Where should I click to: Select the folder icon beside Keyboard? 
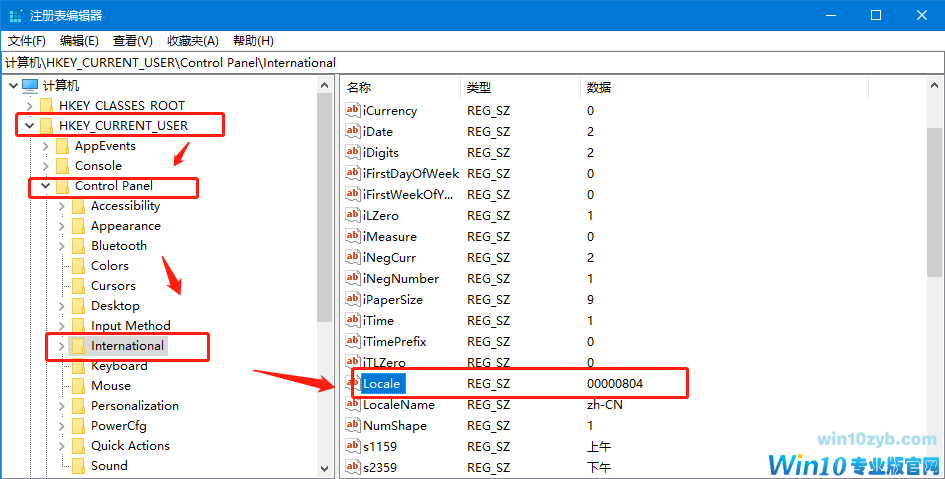coord(79,366)
